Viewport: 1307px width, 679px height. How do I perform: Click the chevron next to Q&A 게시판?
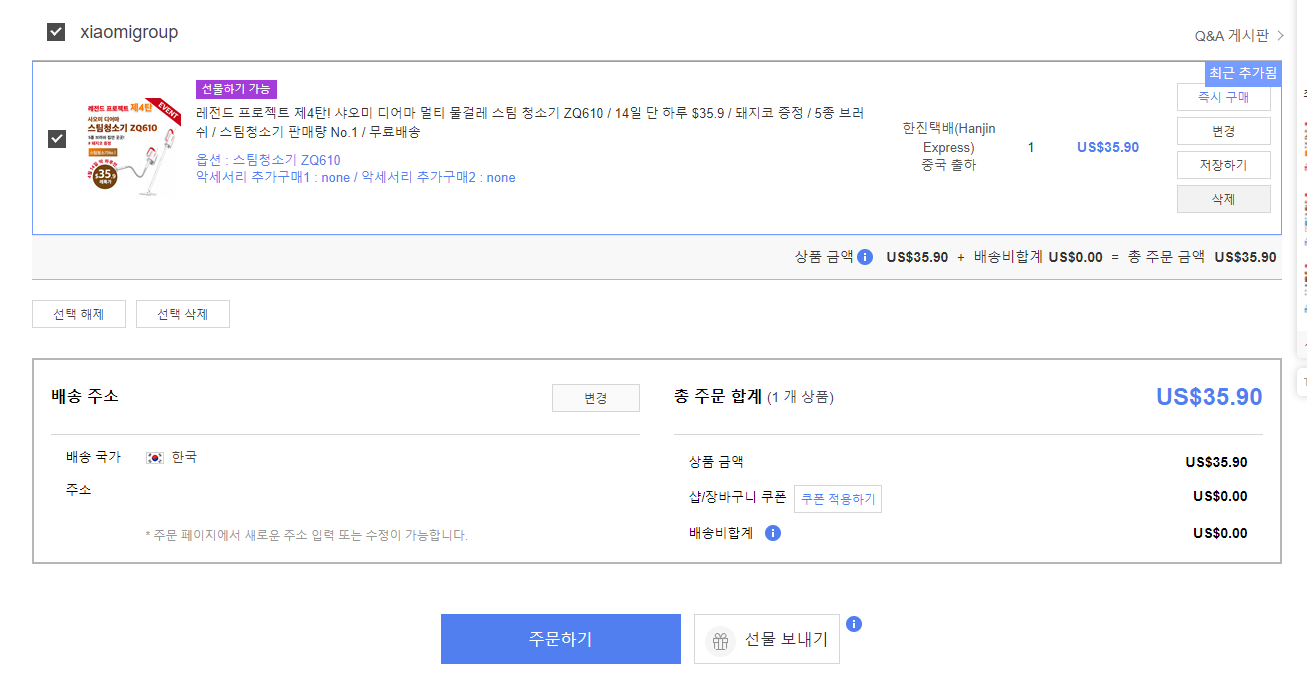1280,36
